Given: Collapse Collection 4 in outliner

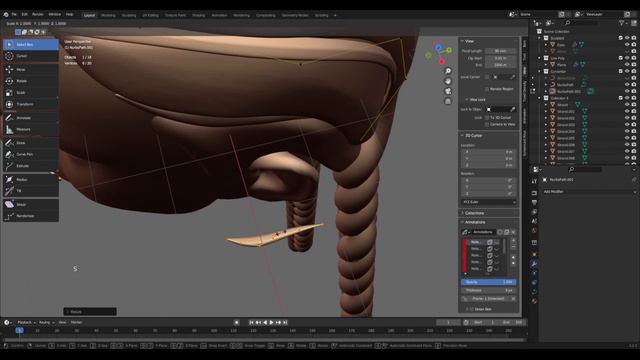Looking at the screenshot, I should point(540,98).
